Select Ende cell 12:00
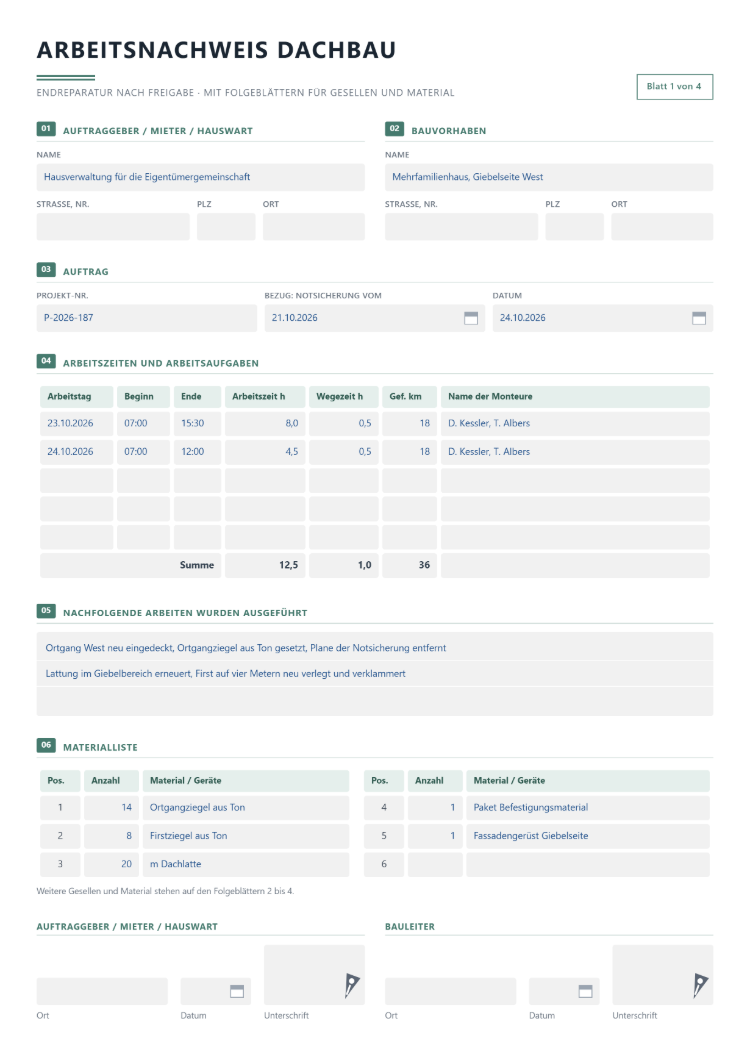750x1060 pixels. 197,452
